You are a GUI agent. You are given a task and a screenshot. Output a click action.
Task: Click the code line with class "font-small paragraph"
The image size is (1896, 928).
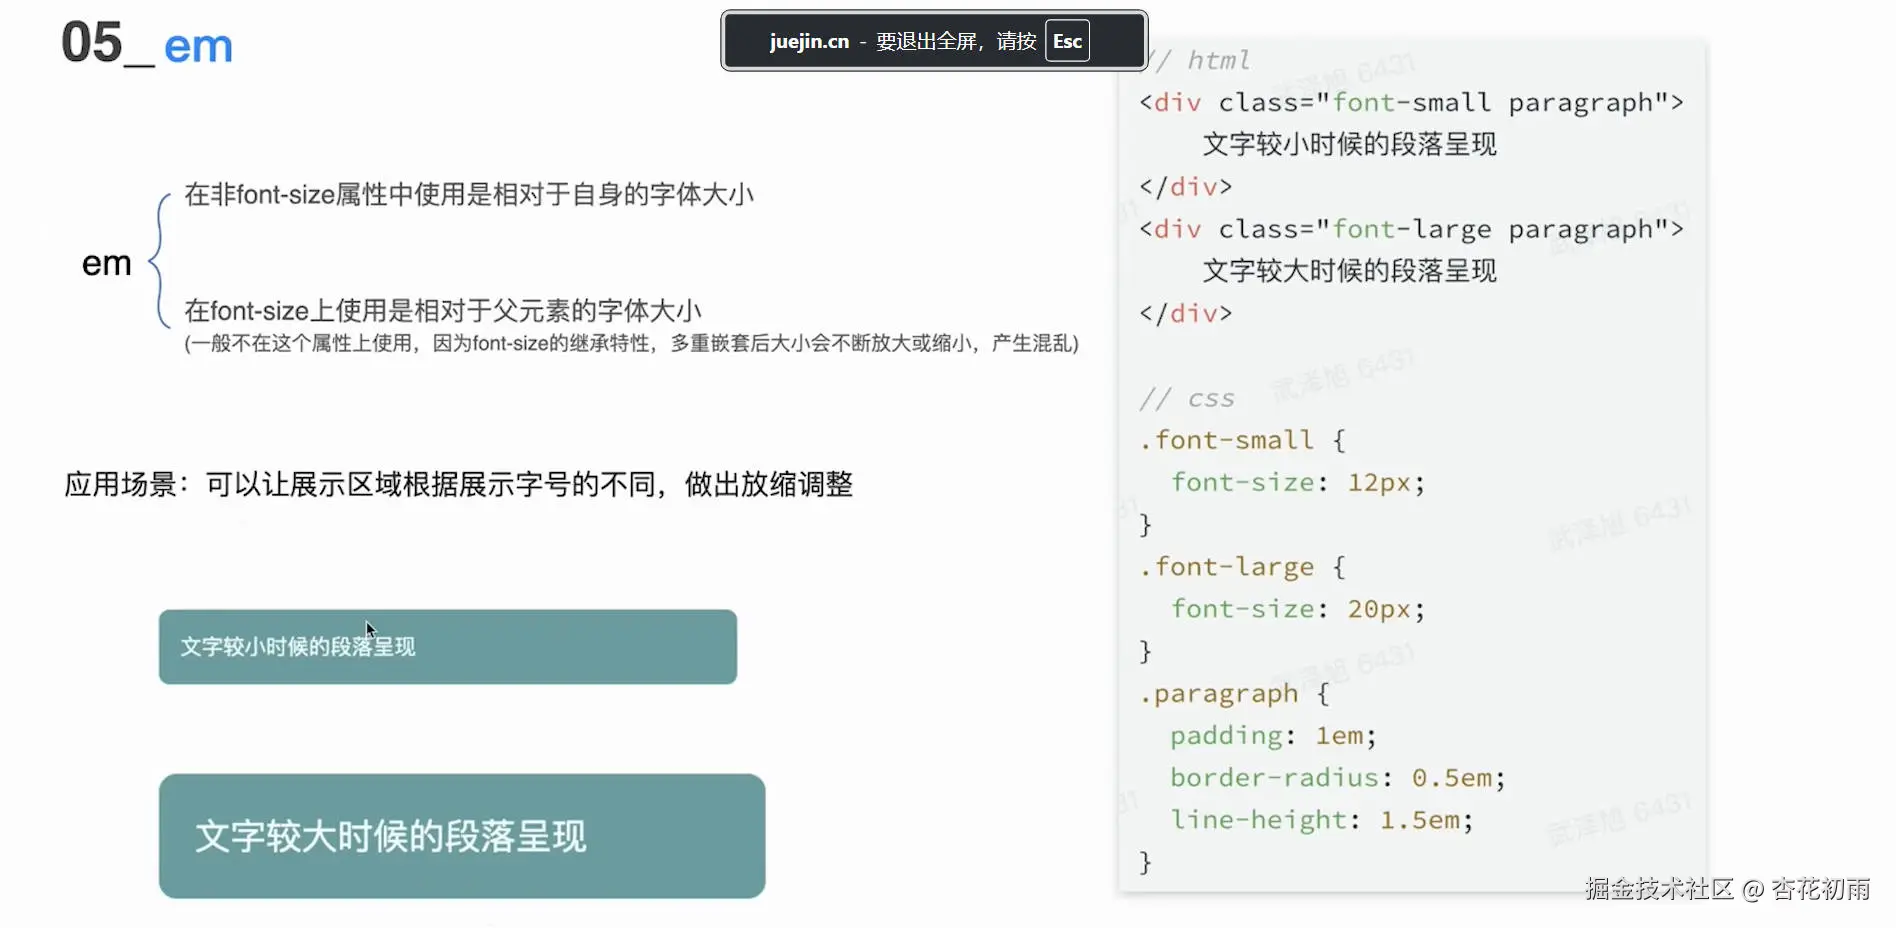click(x=1411, y=103)
